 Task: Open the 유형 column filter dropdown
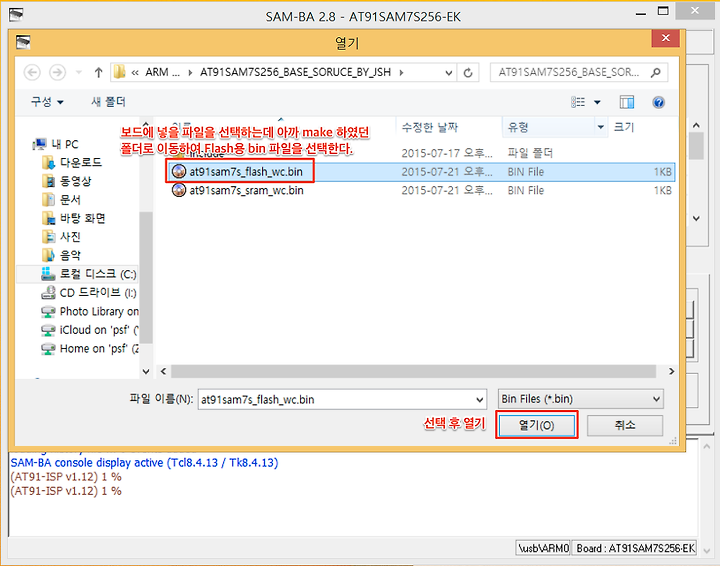point(601,127)
